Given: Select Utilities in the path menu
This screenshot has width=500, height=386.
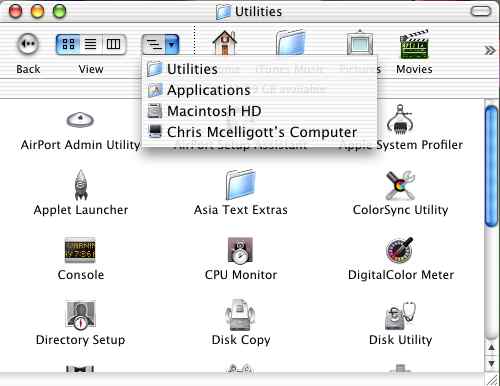Looking at the screenshot, I should (260, 69).
